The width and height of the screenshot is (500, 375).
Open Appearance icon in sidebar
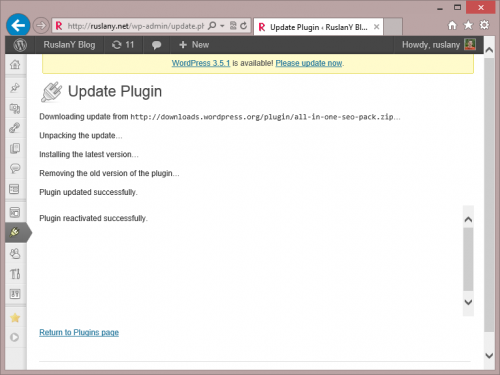tap(15, 212)
